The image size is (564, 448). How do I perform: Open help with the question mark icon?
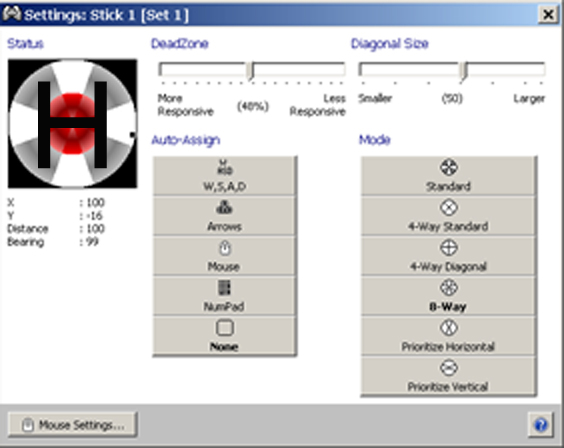pos(541,425)
